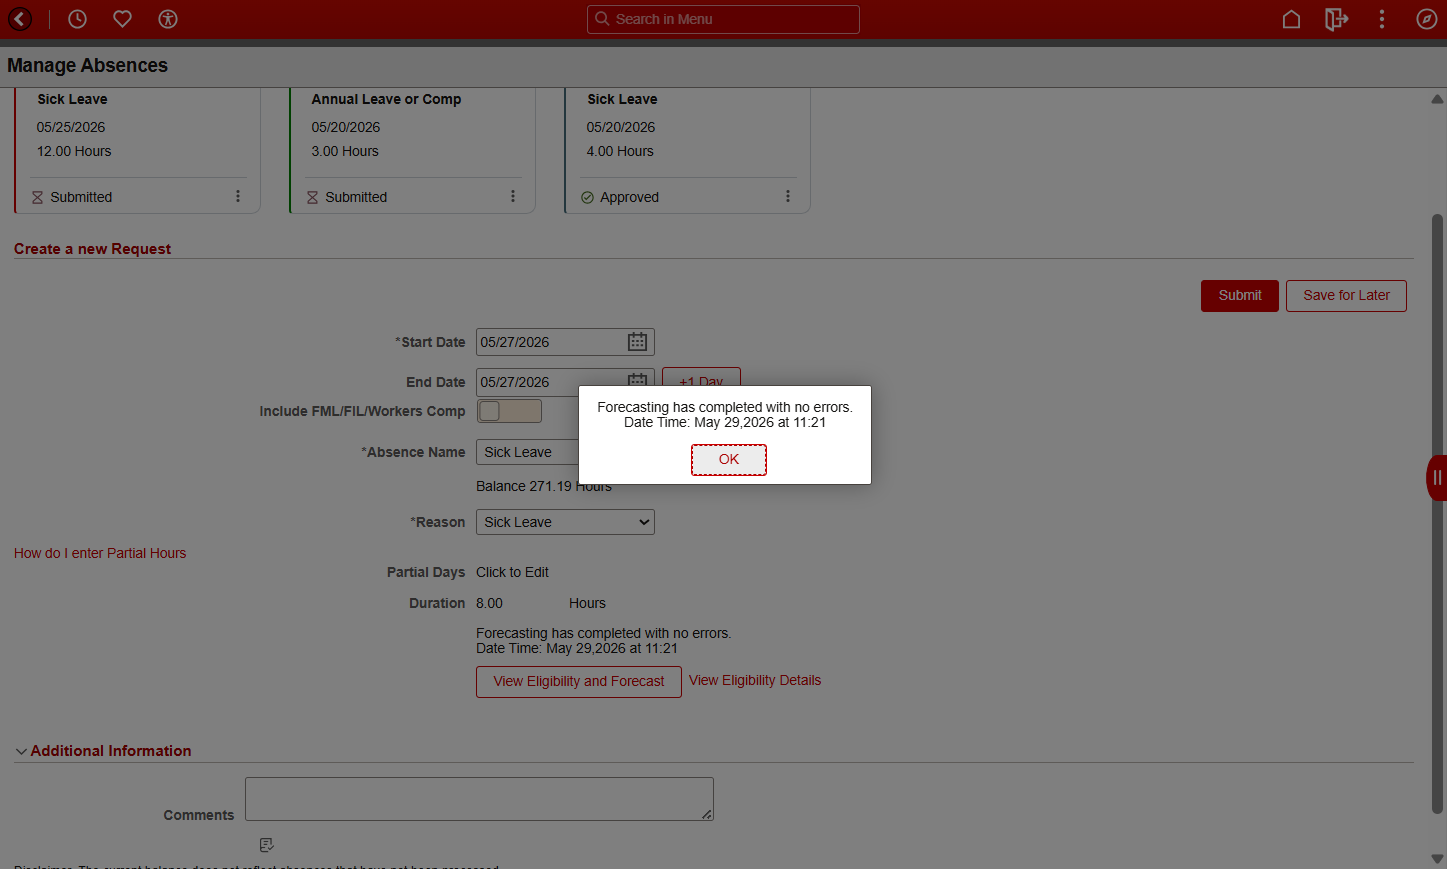Open Favorites heart icon
The image size is (1447, 869).
point(122,19)
